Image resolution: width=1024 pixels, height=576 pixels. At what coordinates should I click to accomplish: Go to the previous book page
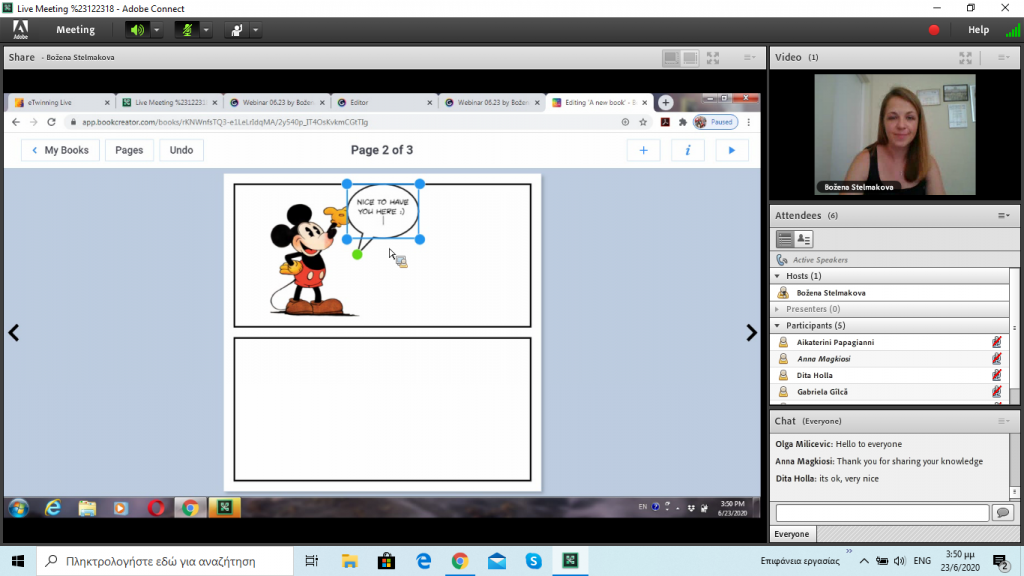(14, 333)
